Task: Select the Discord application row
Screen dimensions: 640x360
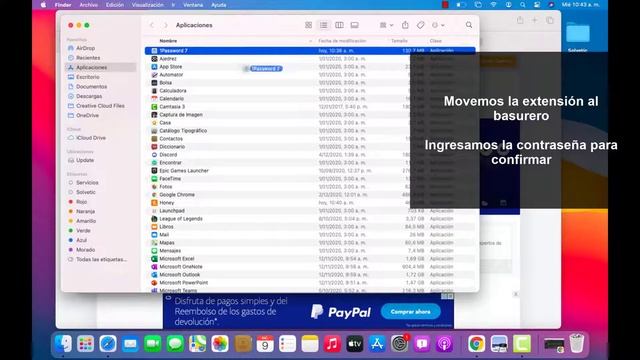Action: click(x=310, y=155)
